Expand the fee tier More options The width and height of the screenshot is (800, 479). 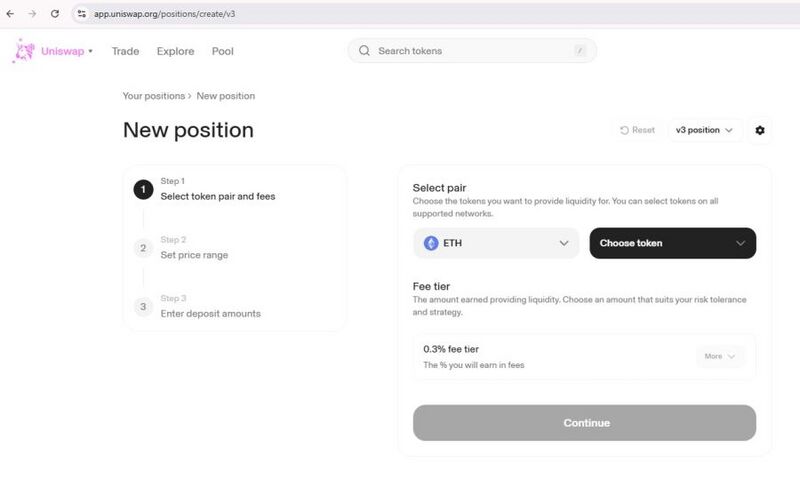tap(720, 356)
